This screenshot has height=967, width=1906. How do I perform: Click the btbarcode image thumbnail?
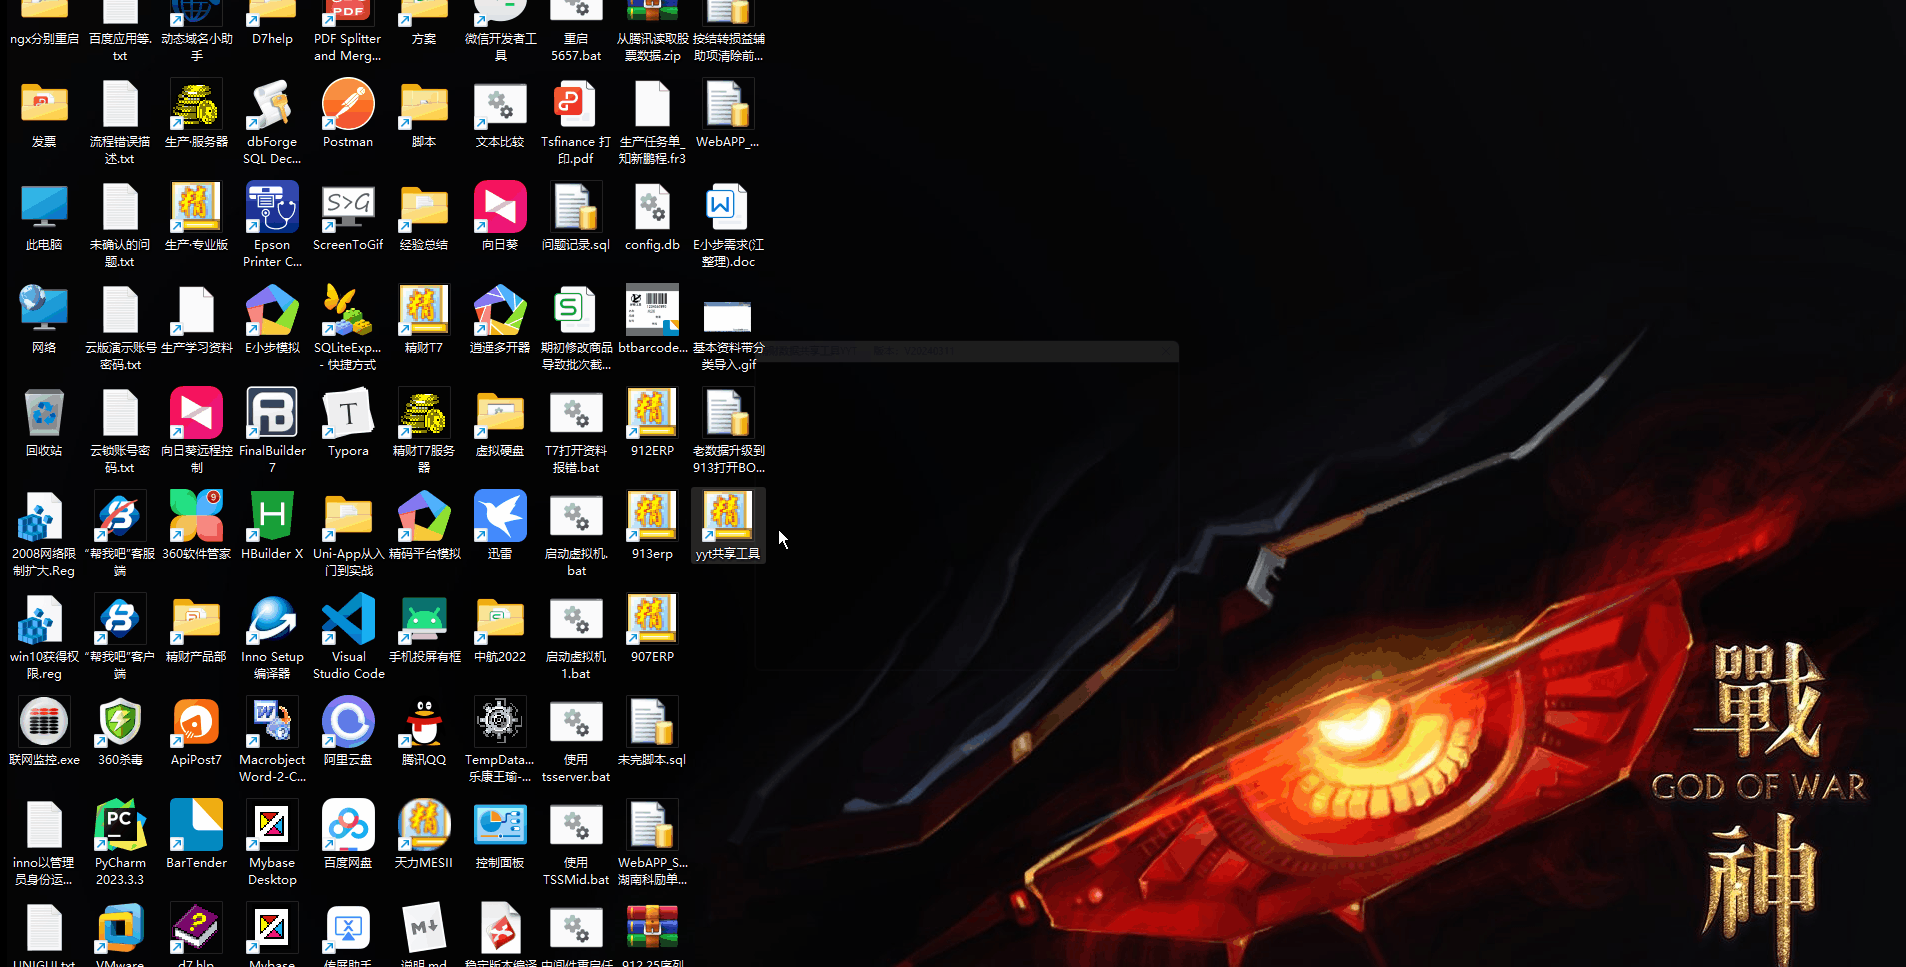[652, 311]
